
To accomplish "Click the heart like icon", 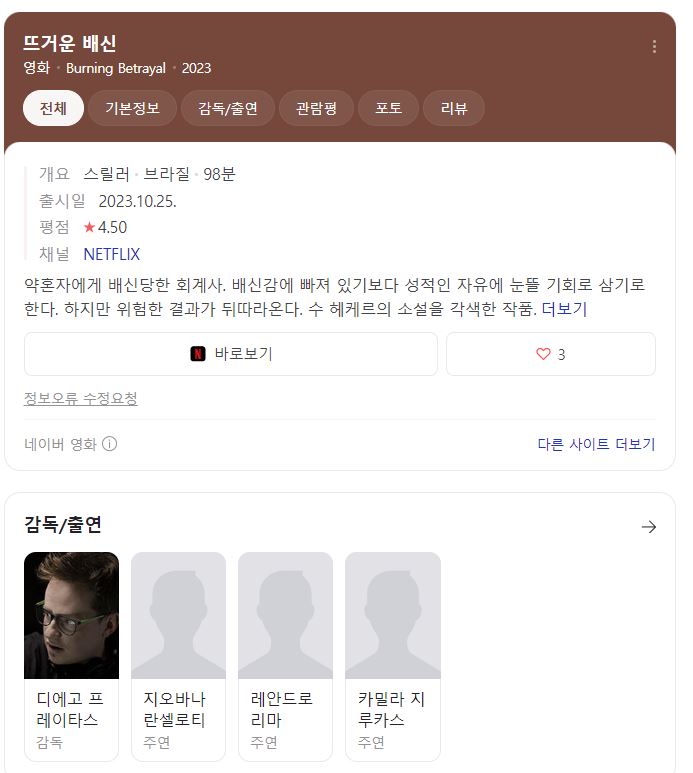I will coord(543,354).
